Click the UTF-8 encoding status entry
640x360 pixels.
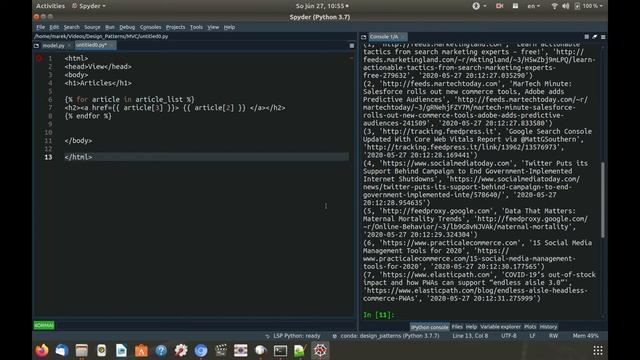pyautogui.click(x=509, y=336)
